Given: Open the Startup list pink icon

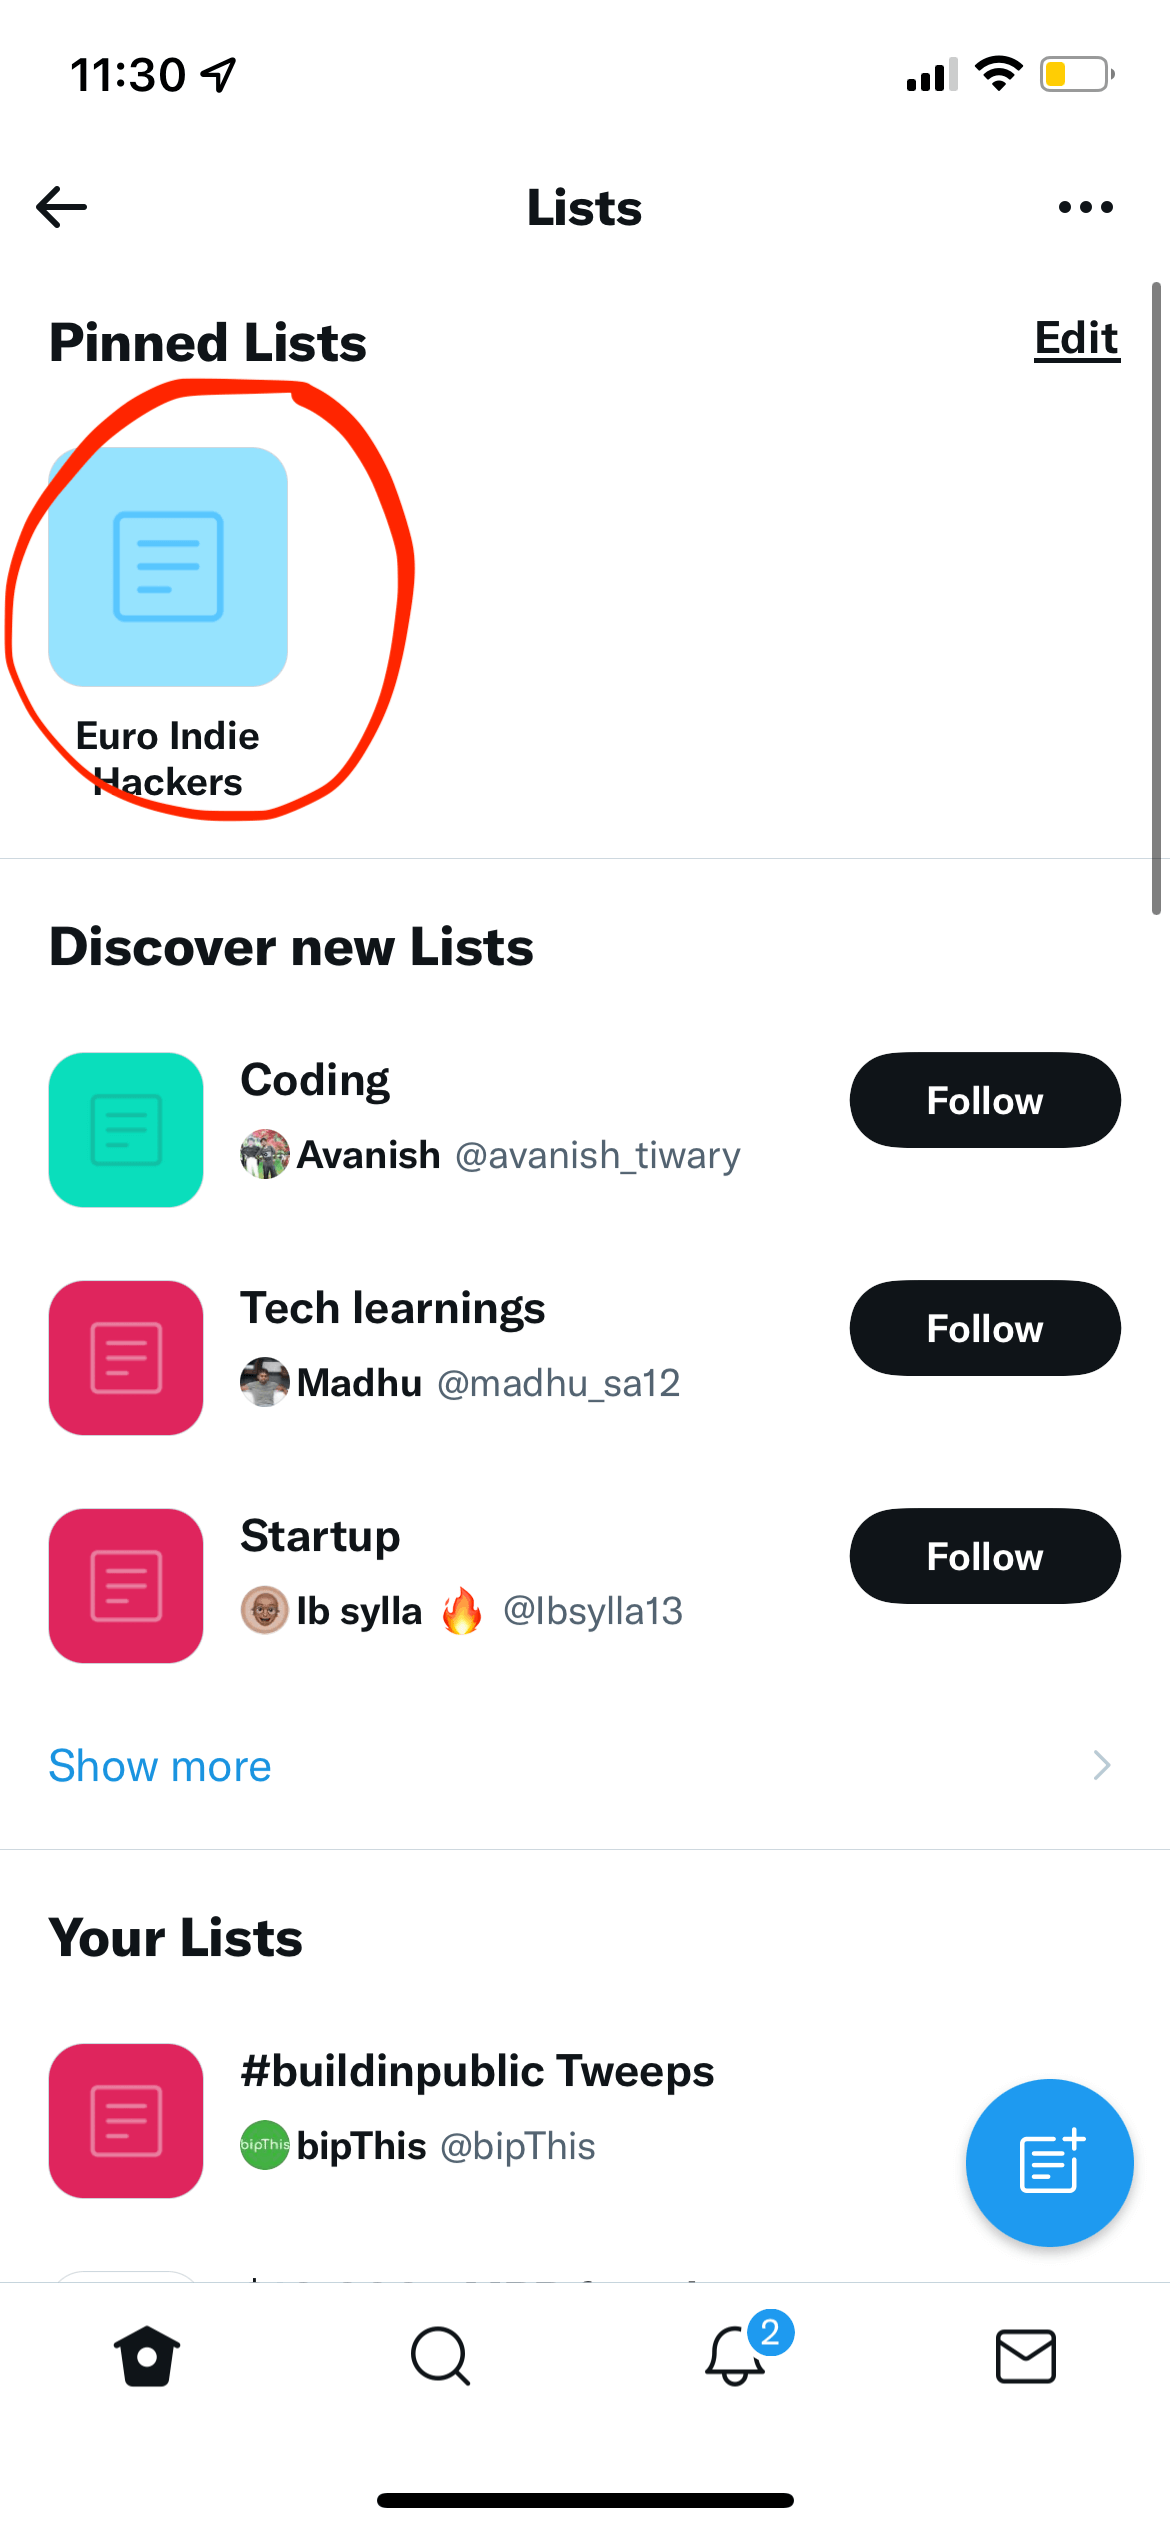Looking at the screenshot, I should click(126, 1586).
